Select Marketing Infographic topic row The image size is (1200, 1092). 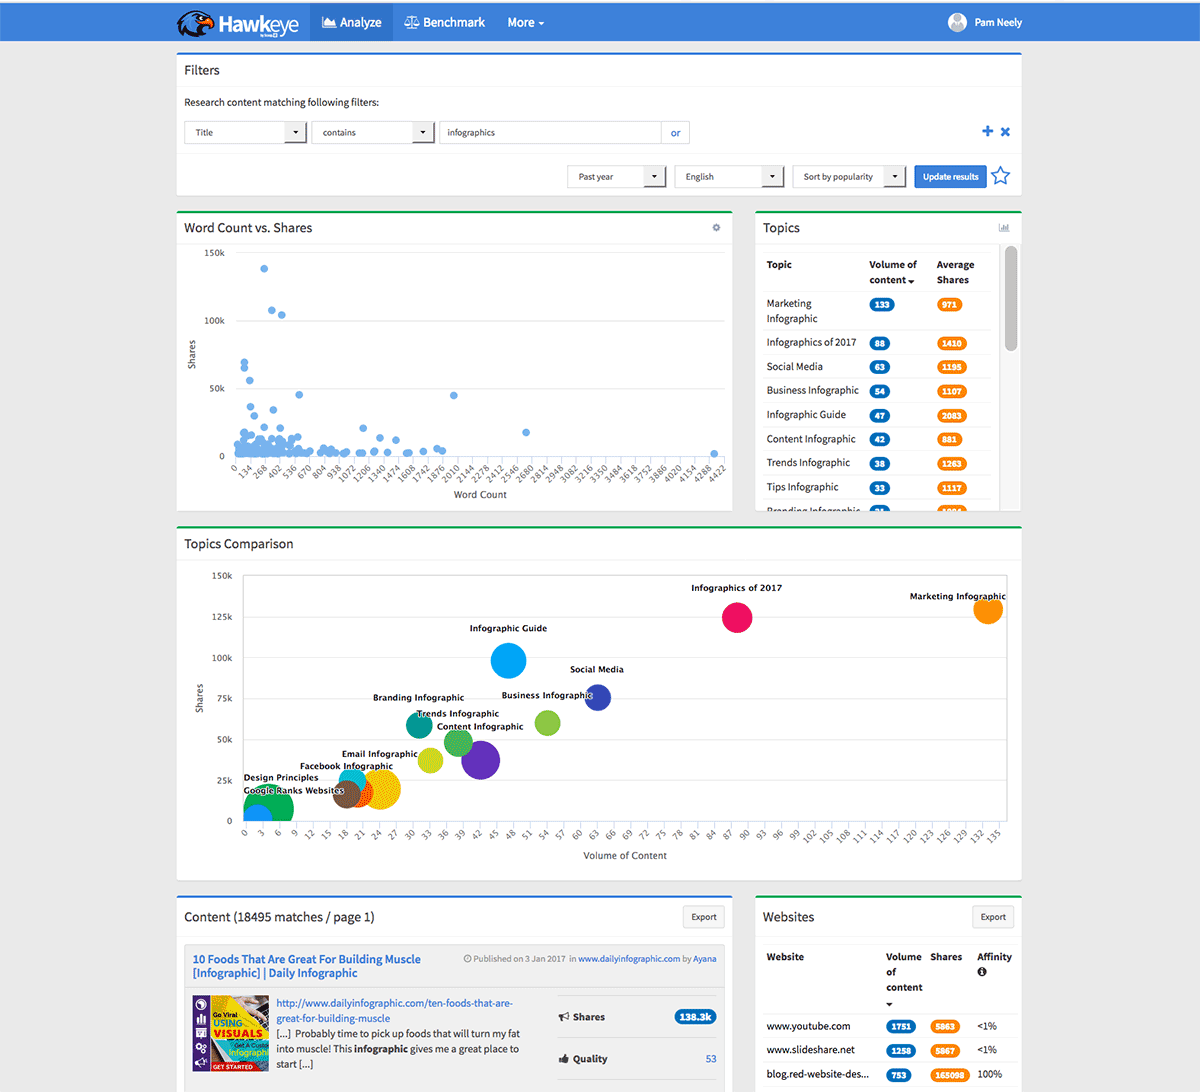click(879, 311)
